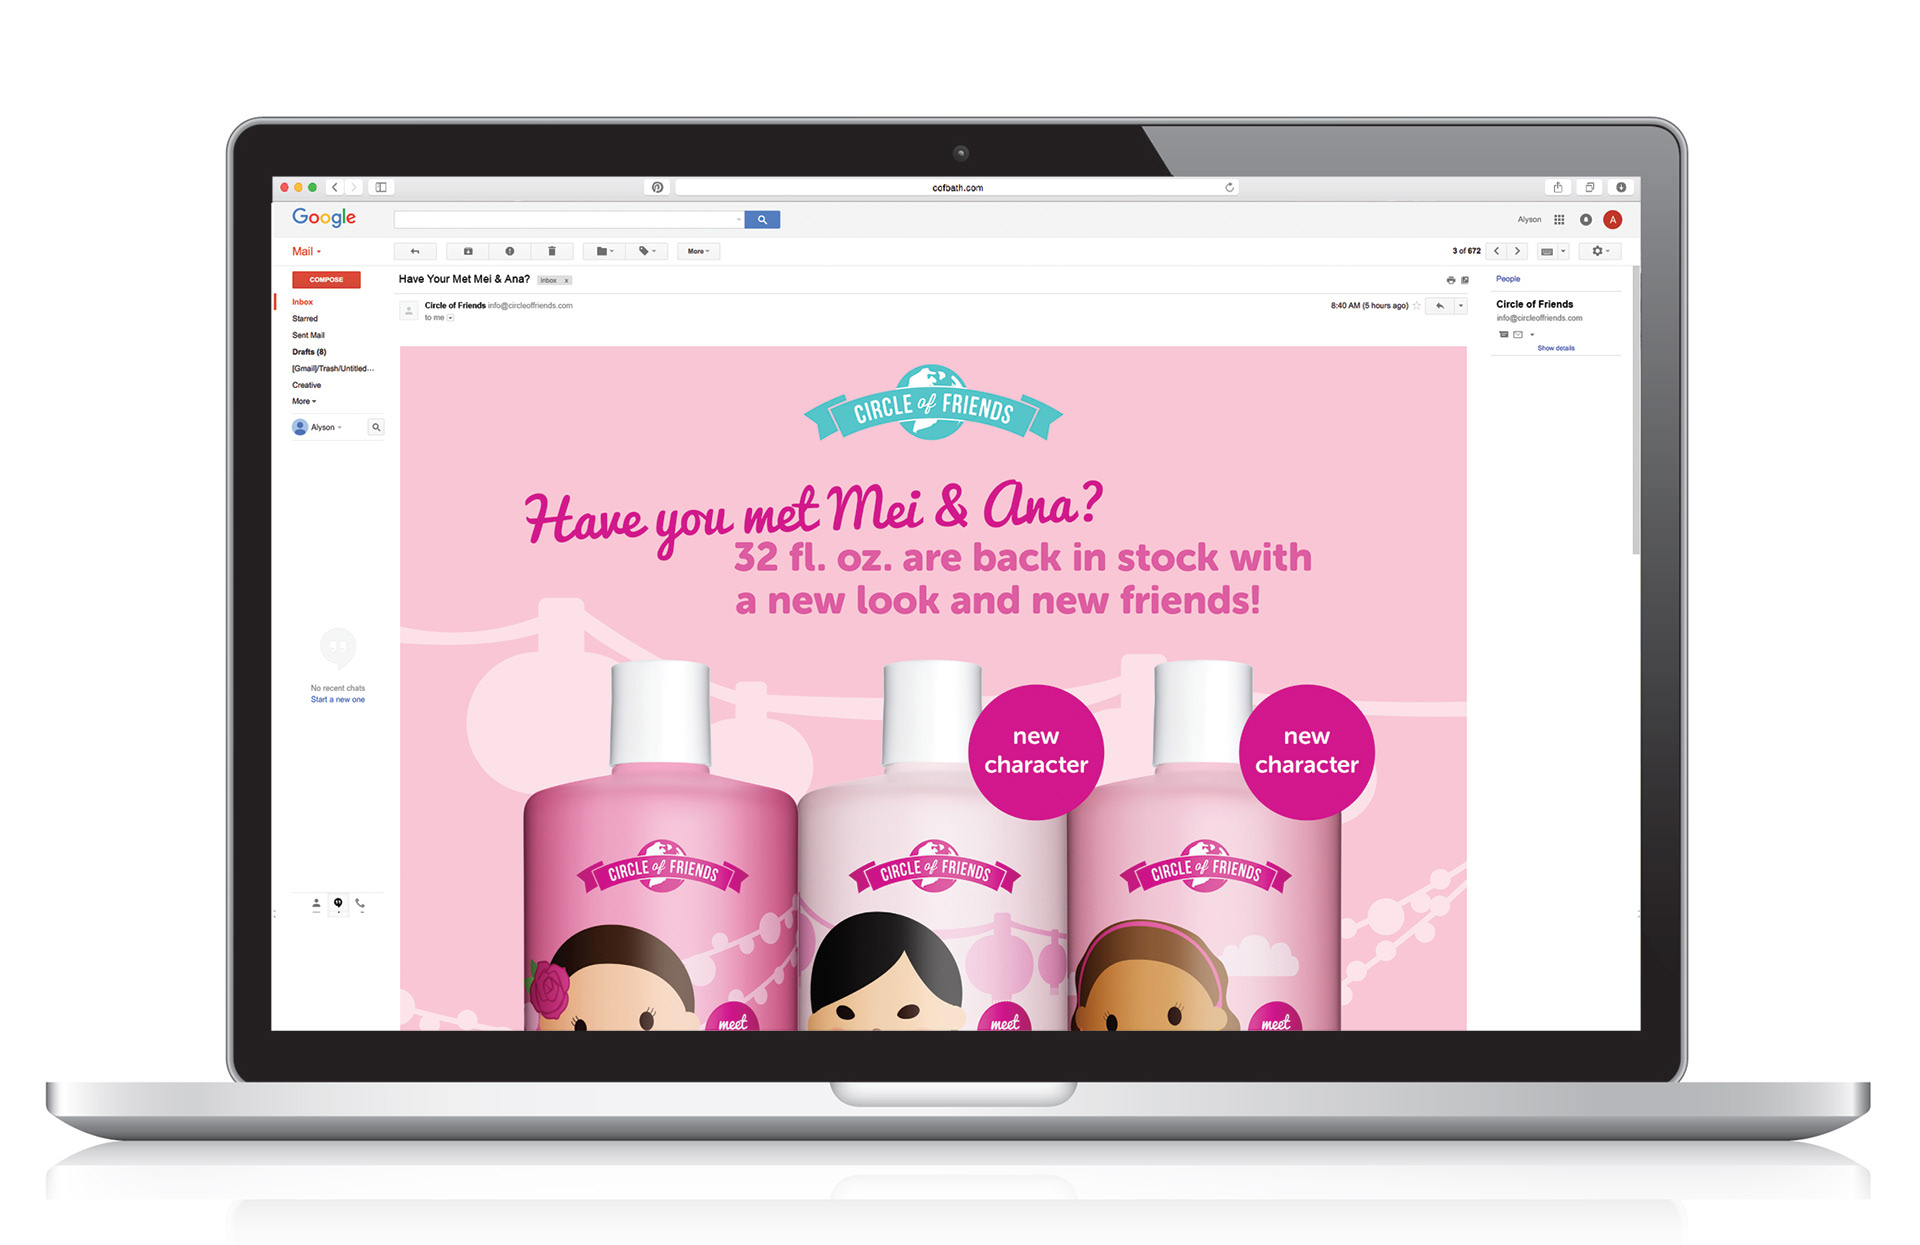Image resolution: width=1920 pixels, height=1245 pixels.
Task: Open the Labels tag dropdown
Action: (648, 251)
